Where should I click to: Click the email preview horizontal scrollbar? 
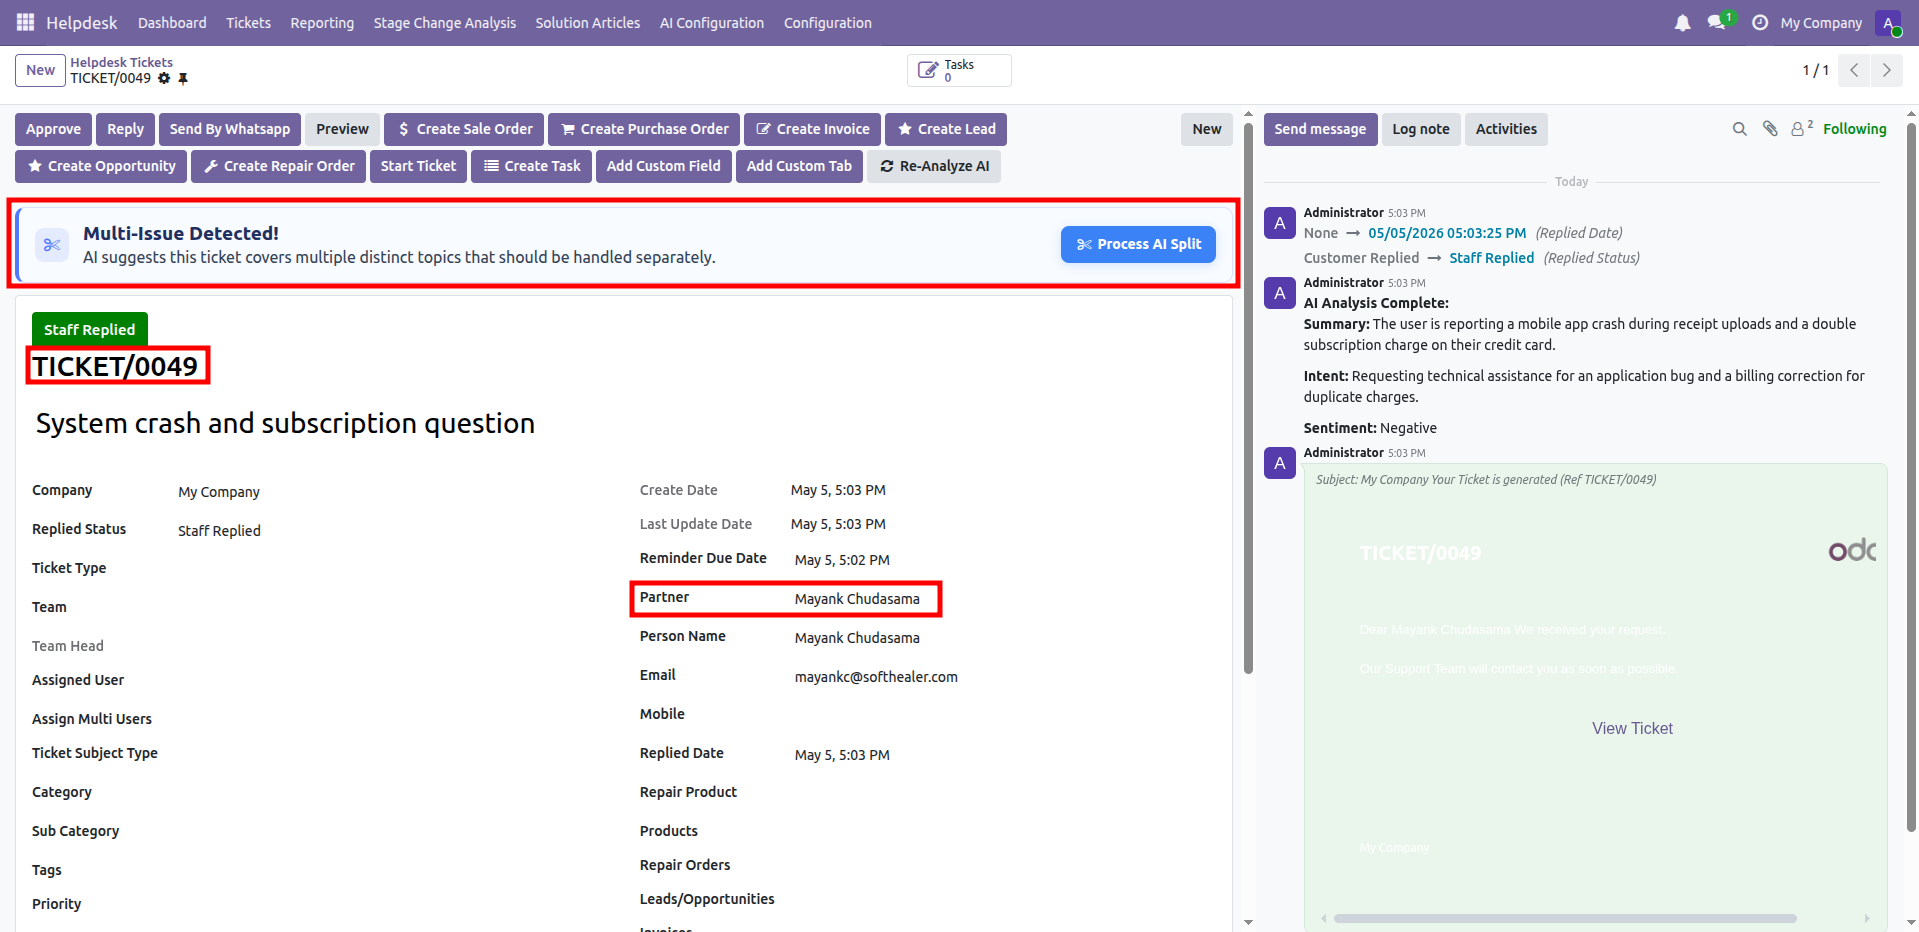pyautogui.click(x=1564, y=918)
